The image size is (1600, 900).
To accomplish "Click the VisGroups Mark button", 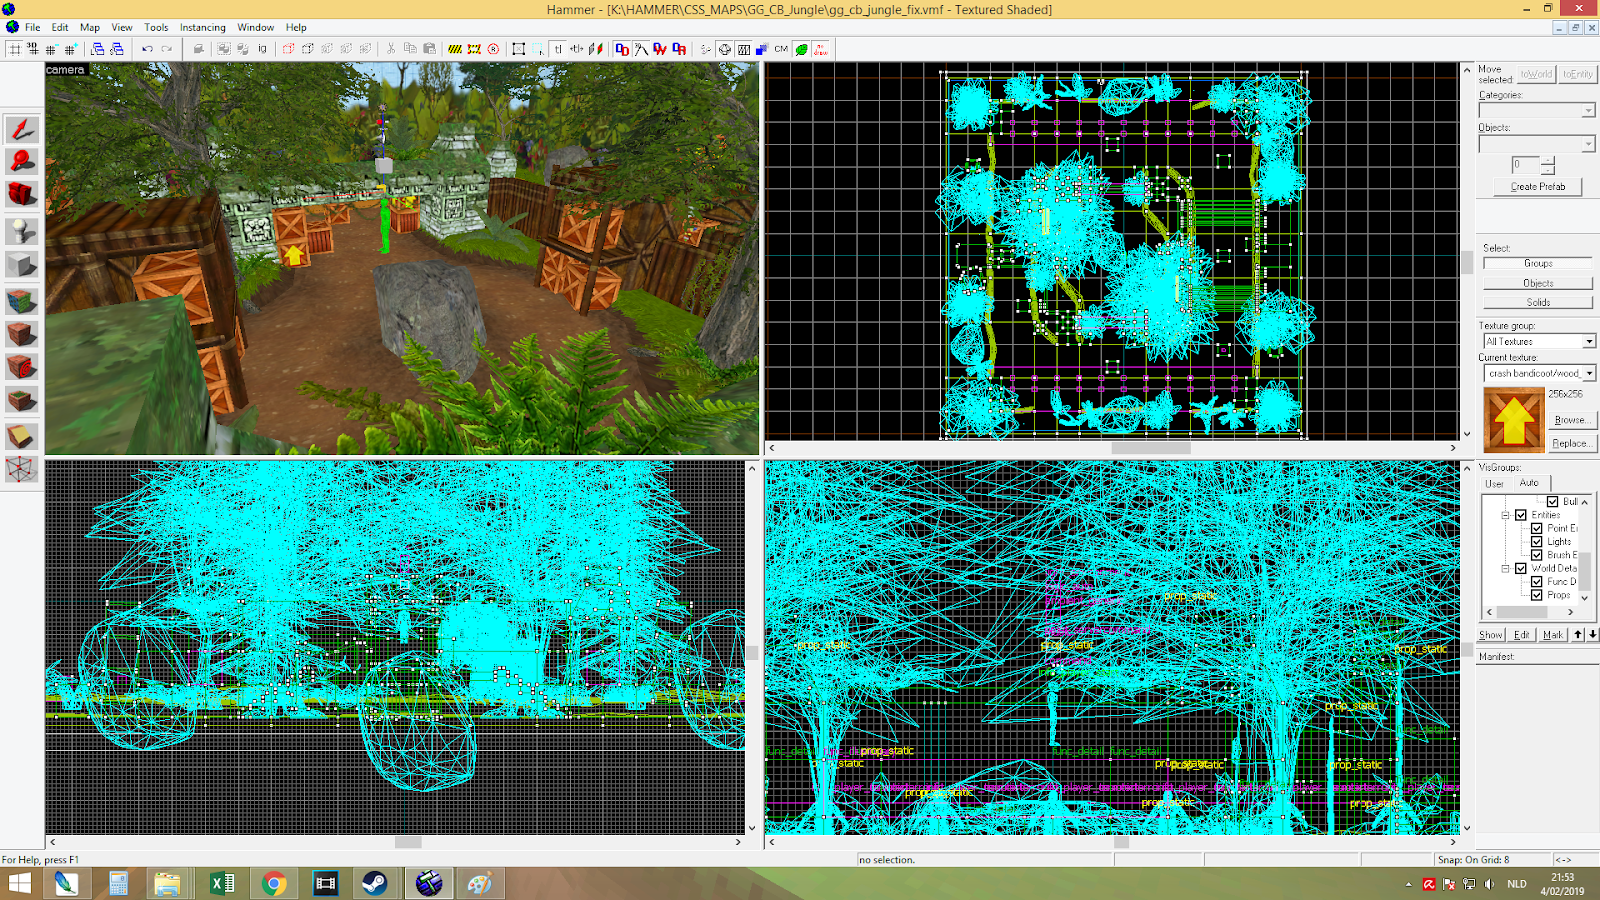I will (1553, 635).
